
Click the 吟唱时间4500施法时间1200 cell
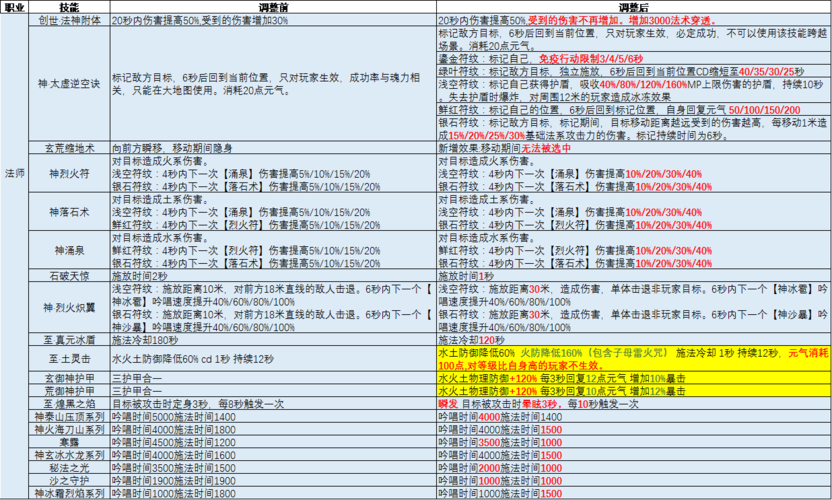(273, 442)
